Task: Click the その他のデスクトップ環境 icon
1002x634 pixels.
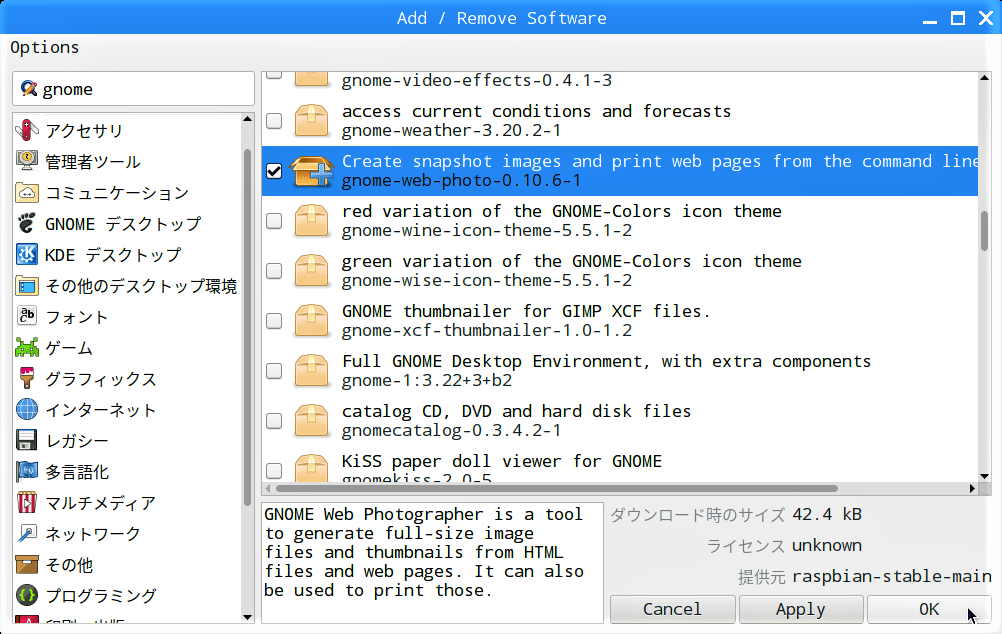Action: [27, 285]
